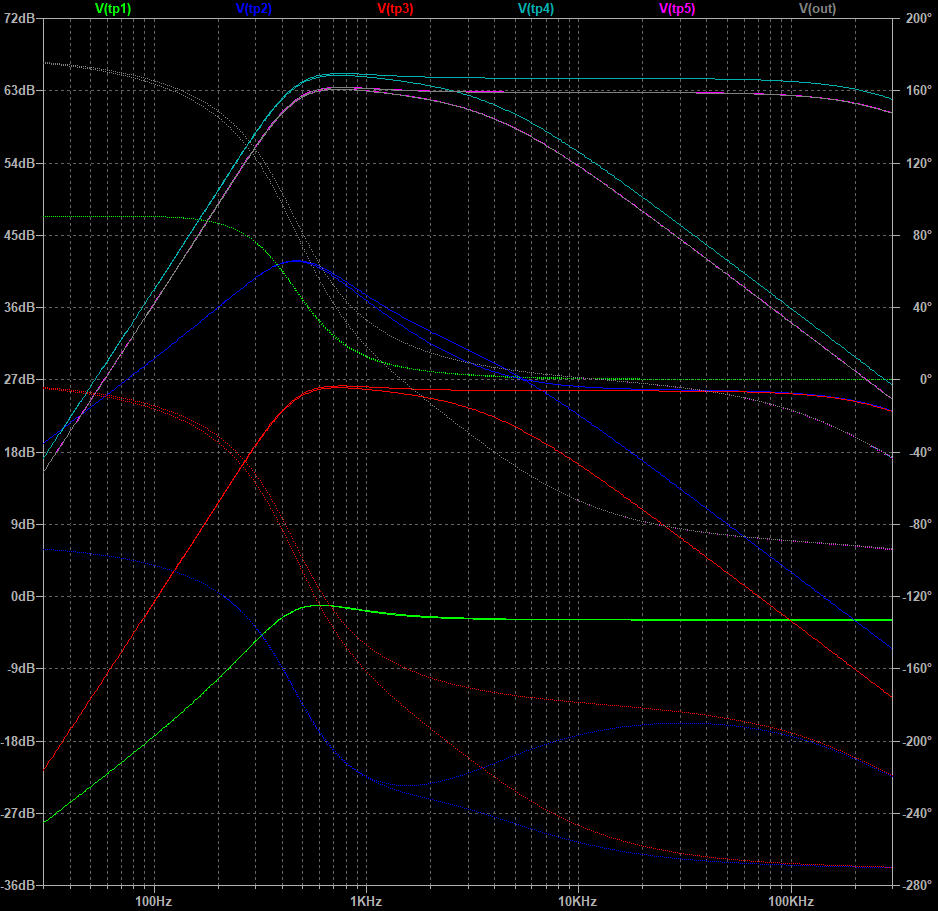The width and height of the screenshot is (938, 911).
Task: Select the blue V(tp2) trace label
Action: (x=254, y=8)
